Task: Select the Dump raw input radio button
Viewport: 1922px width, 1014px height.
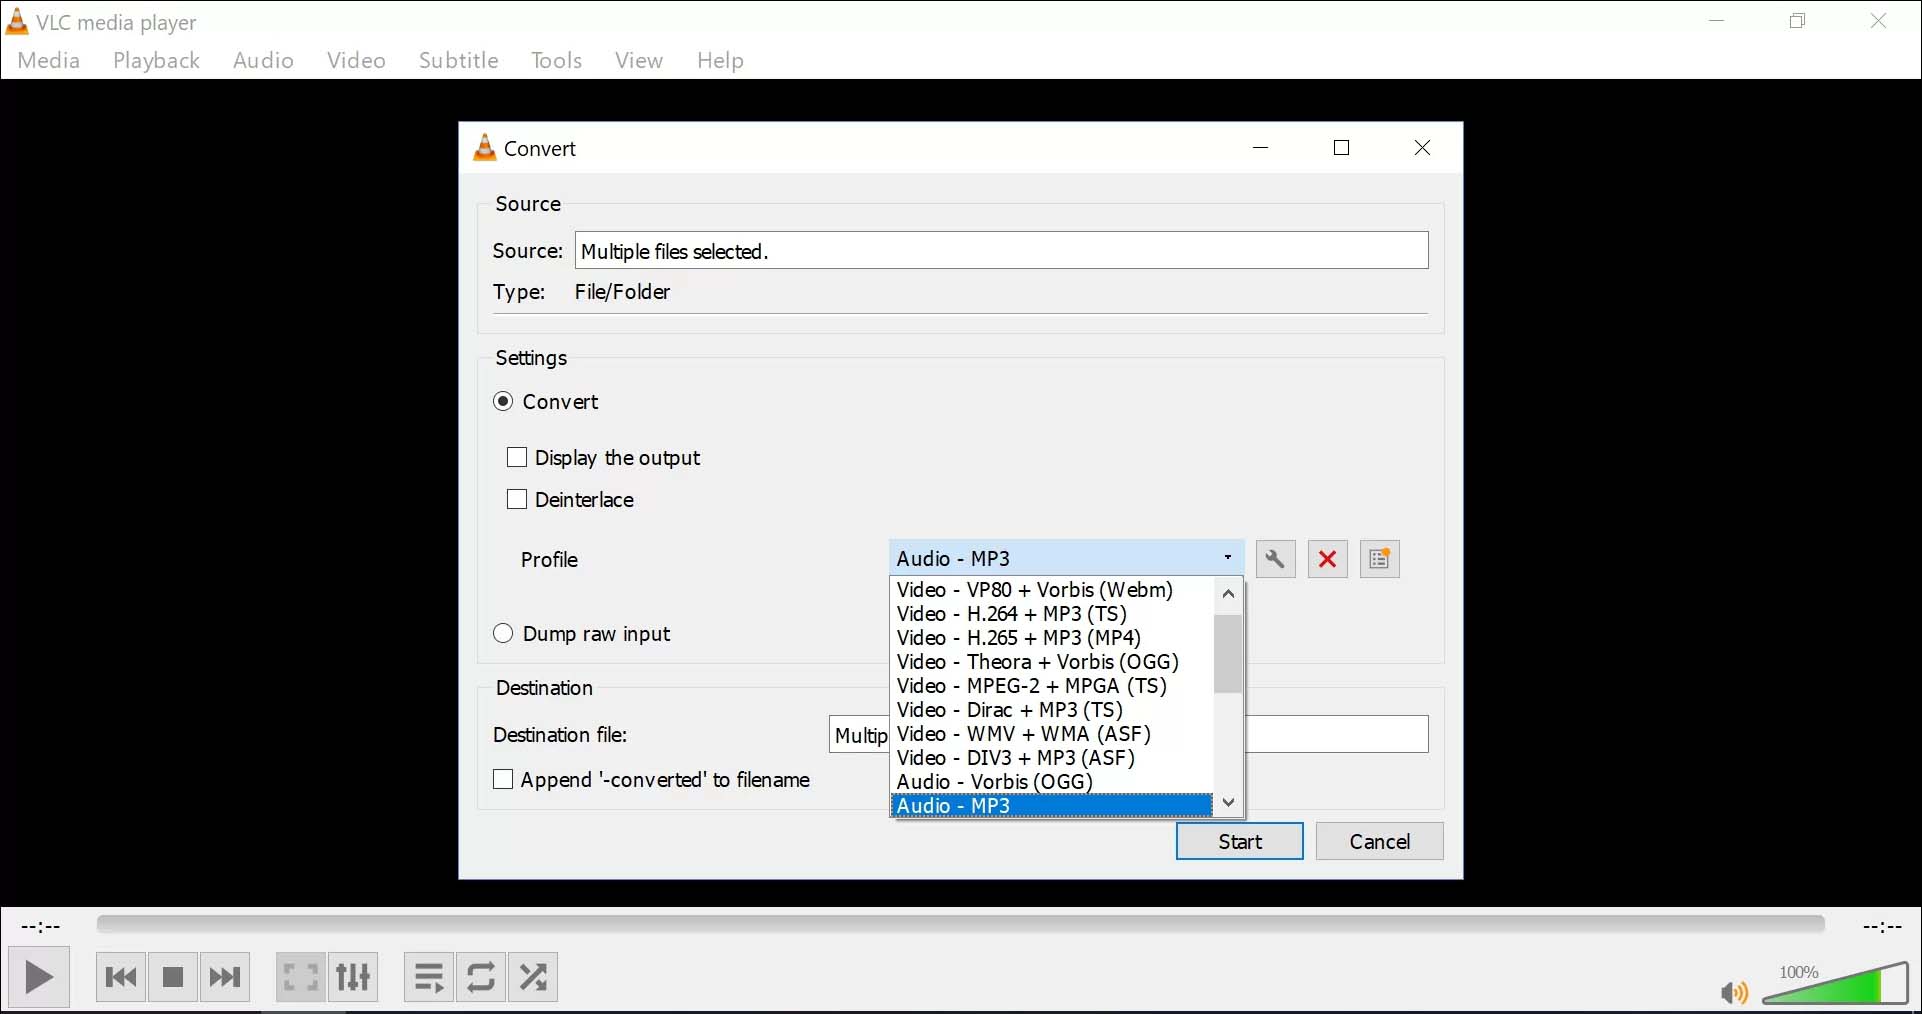Action: pyautogui.click(x=503, y=634)
